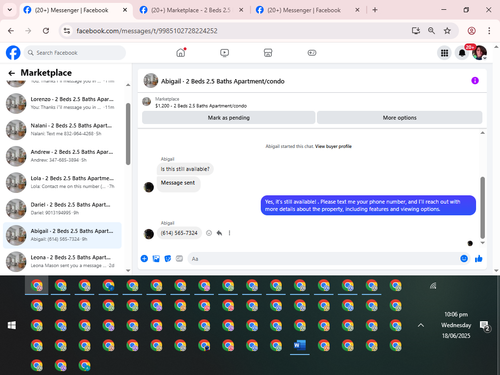Image resolution: width=500 pixels, height=375 pixels.
Task: Go back in browser history
Action: [x=11, y=31]
